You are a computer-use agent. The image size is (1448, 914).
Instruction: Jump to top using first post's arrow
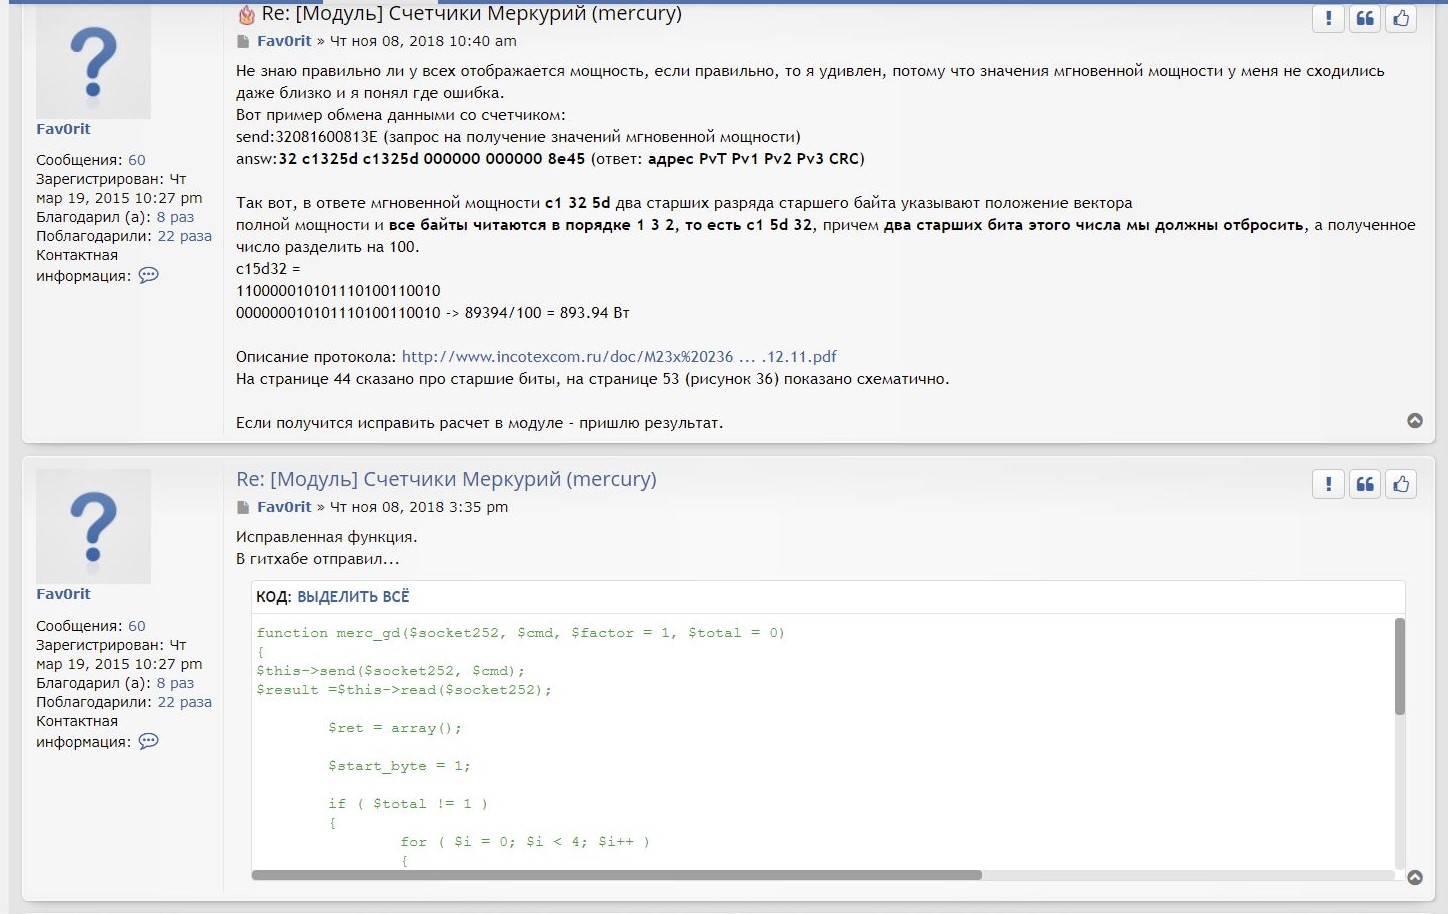tap(1415, 421)
